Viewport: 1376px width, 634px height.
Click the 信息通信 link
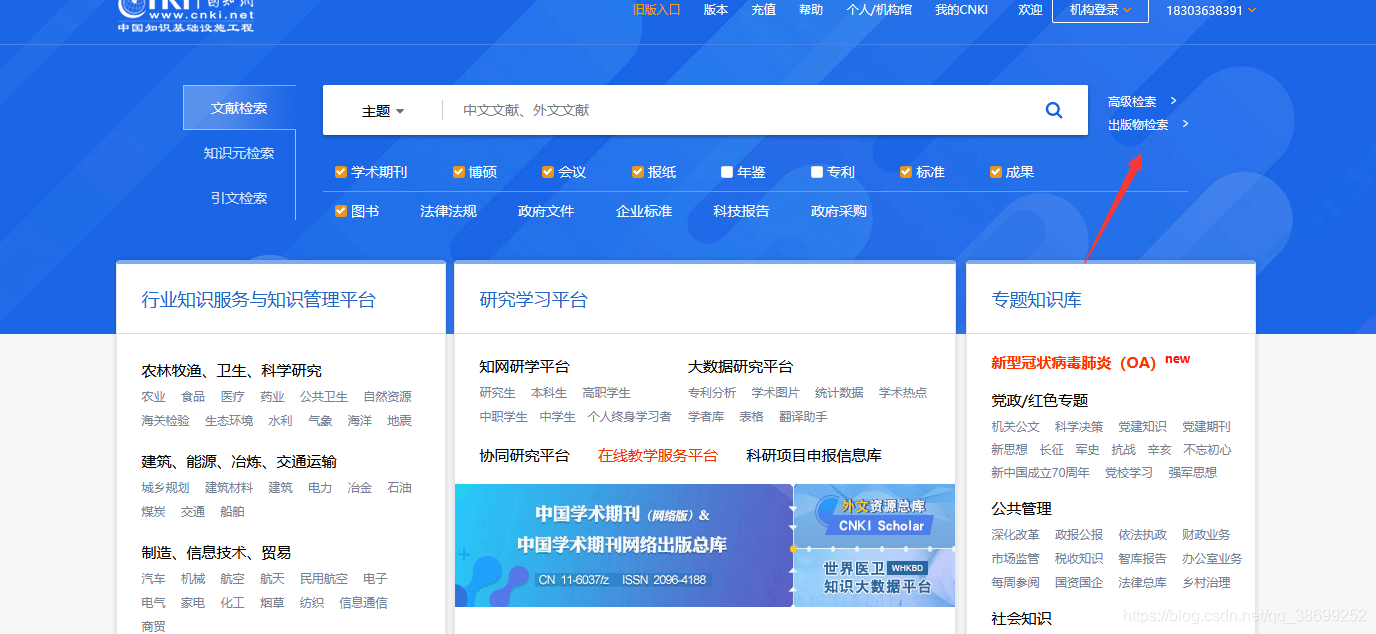(x=363, y=603)
